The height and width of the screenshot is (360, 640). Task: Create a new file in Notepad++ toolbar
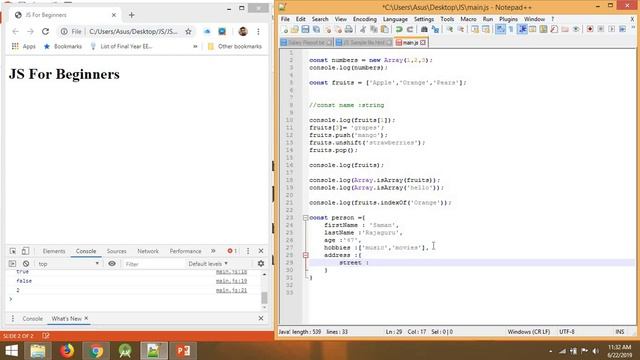point(284,29)
